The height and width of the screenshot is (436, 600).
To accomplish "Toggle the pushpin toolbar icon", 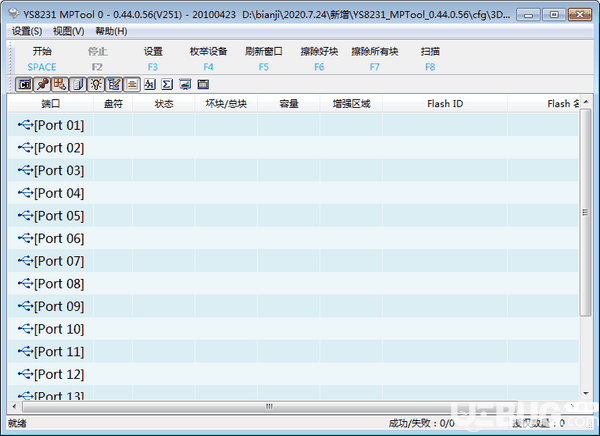I will pyautogui.click(x=42, y=84).
